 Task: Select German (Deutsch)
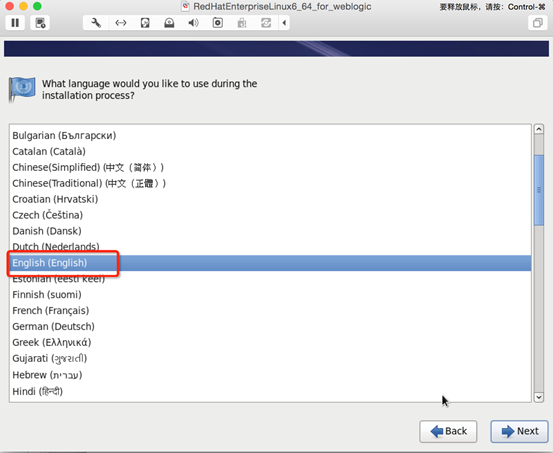point(270,326)
